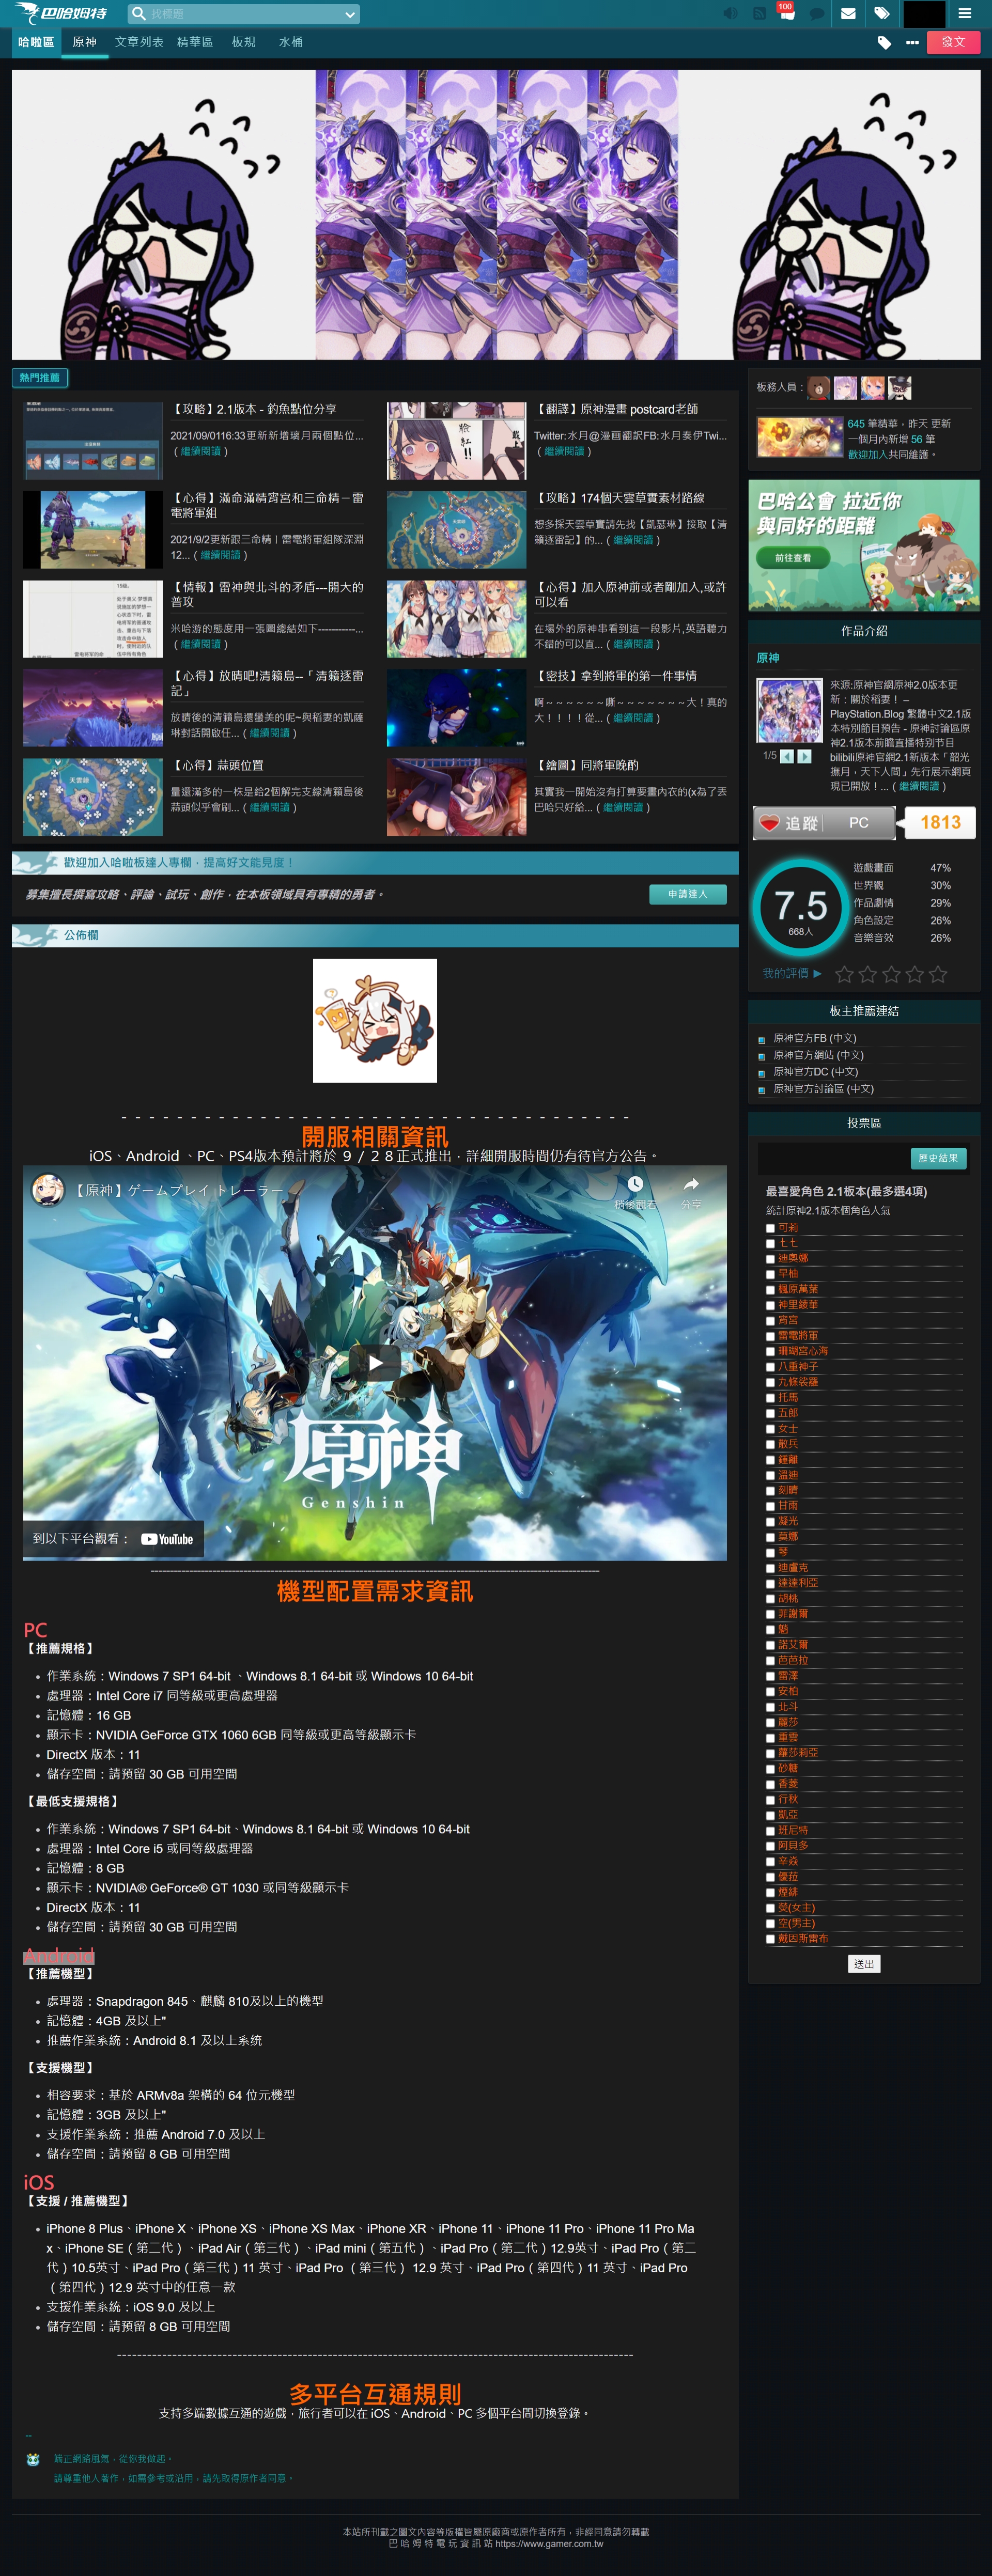Open the 原神官方討論區 (中文) link
Image resolution: width=992 pixels, height=2576 pixels.
tap(823, 1089)
